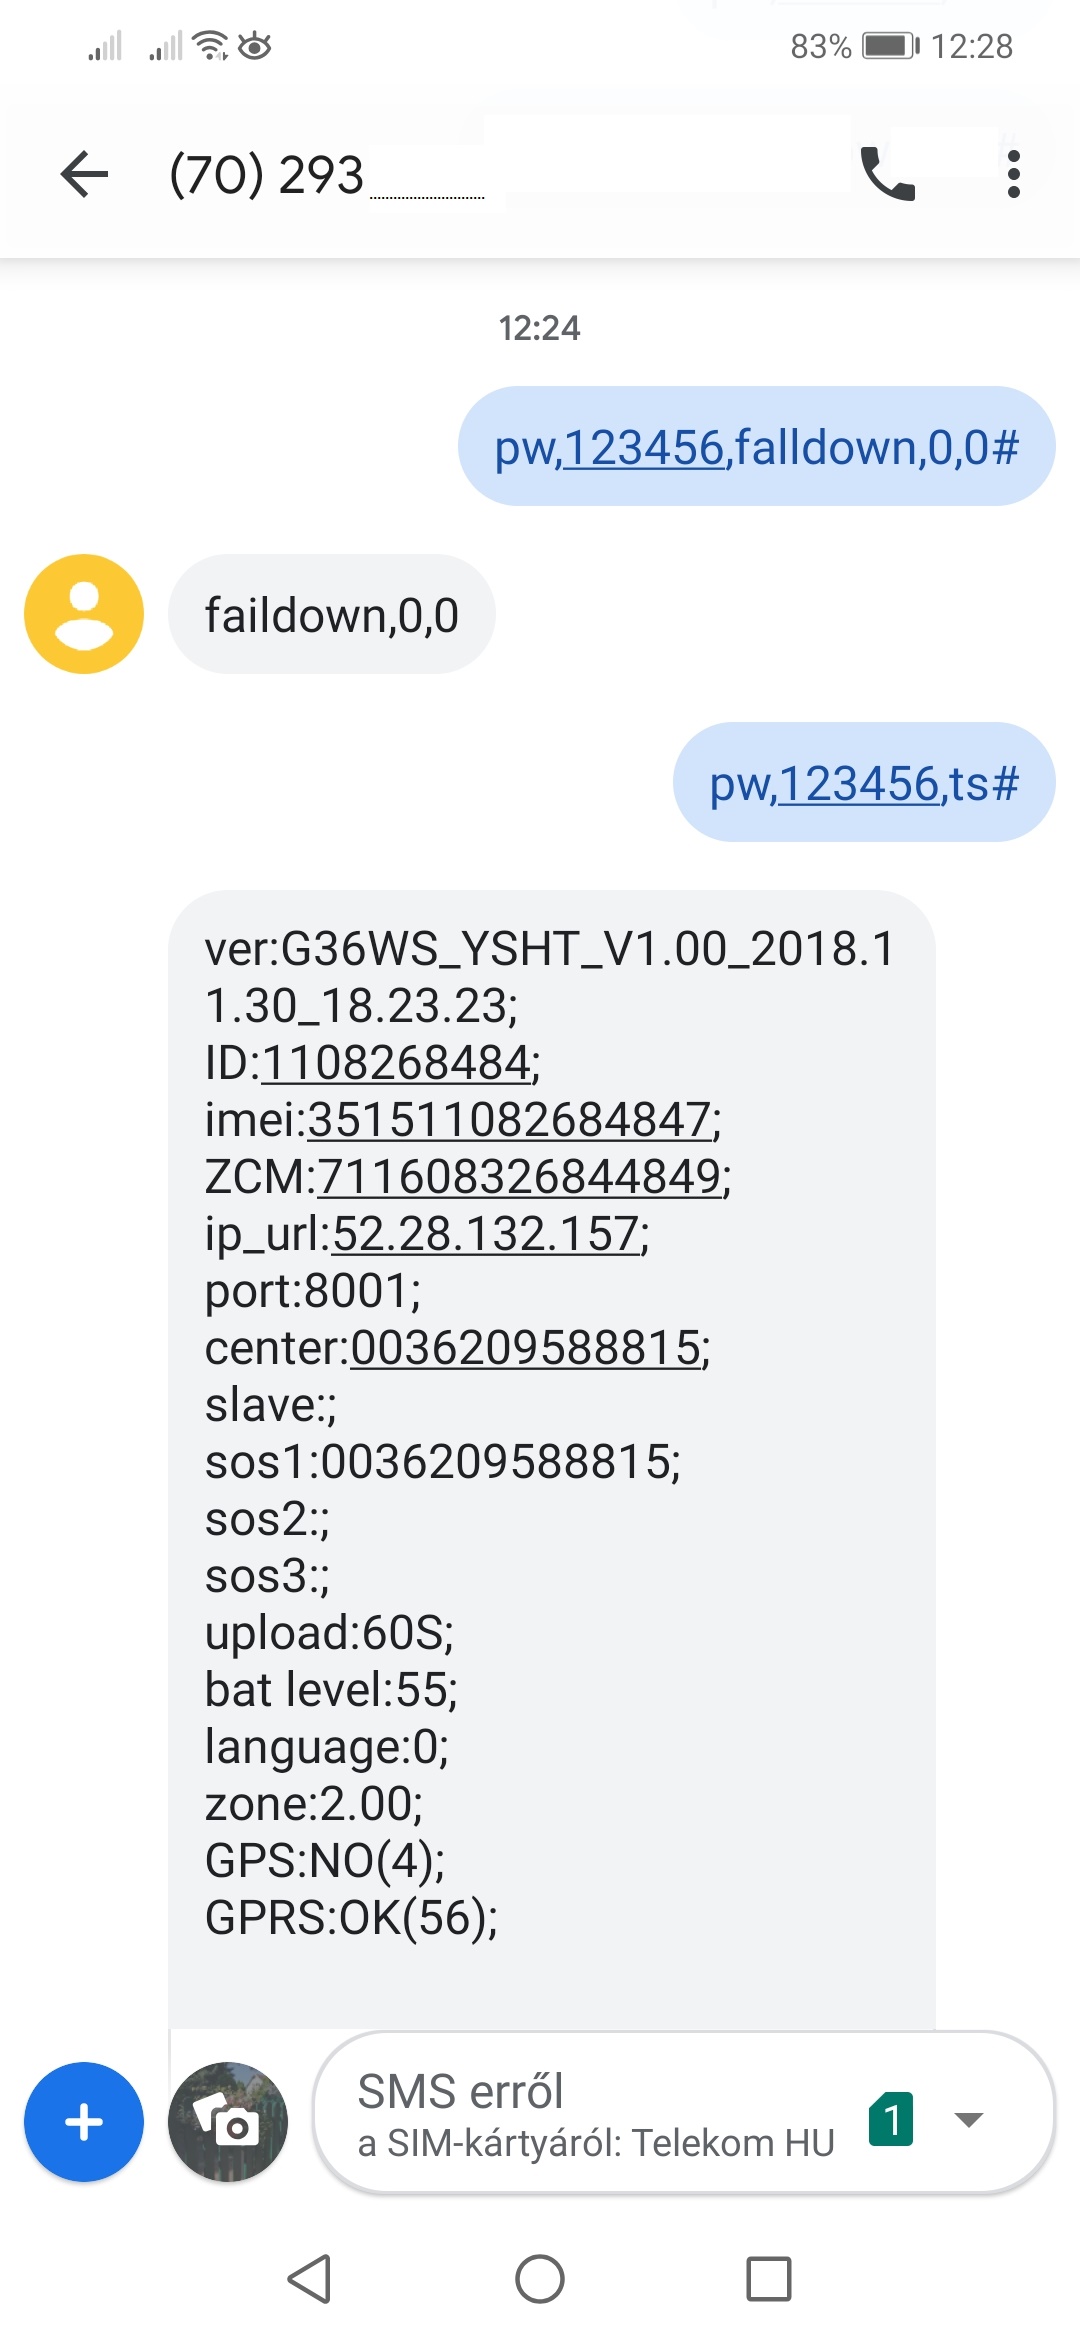Expand the SIM selector dropdown arrow
Screen dimensions: 1080x2340
click(x=969, y=2119)
